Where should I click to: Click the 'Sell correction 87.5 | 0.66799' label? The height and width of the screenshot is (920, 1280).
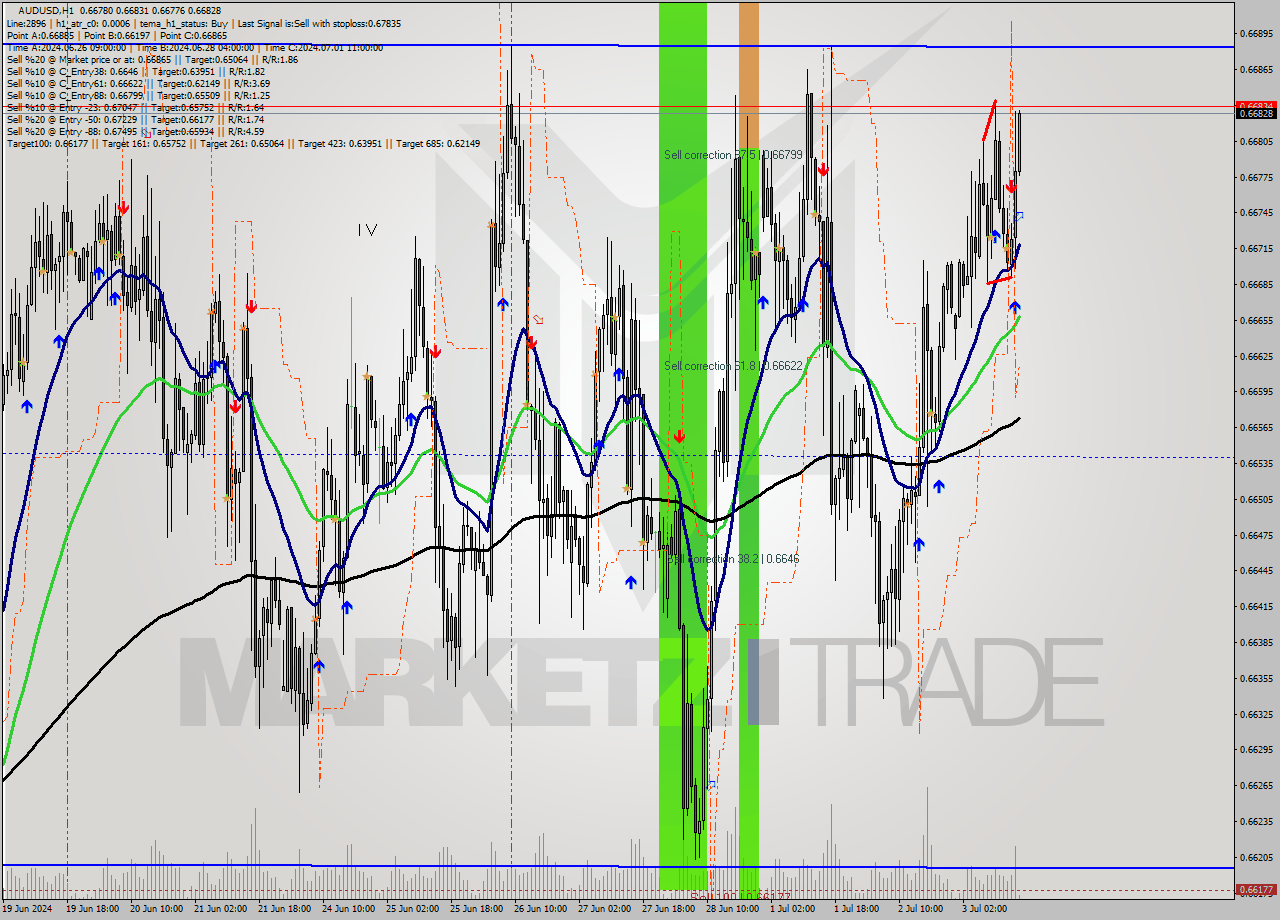pos(733,155)
